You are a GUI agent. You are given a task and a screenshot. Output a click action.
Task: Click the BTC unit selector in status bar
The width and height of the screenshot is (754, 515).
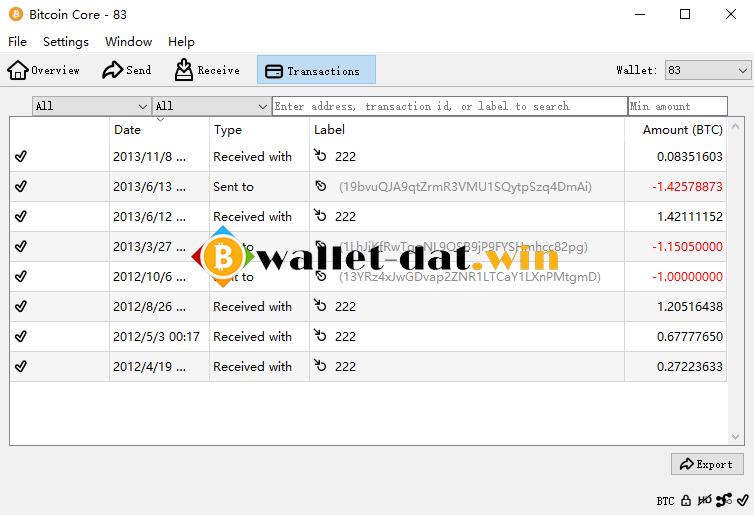[666, 501]
